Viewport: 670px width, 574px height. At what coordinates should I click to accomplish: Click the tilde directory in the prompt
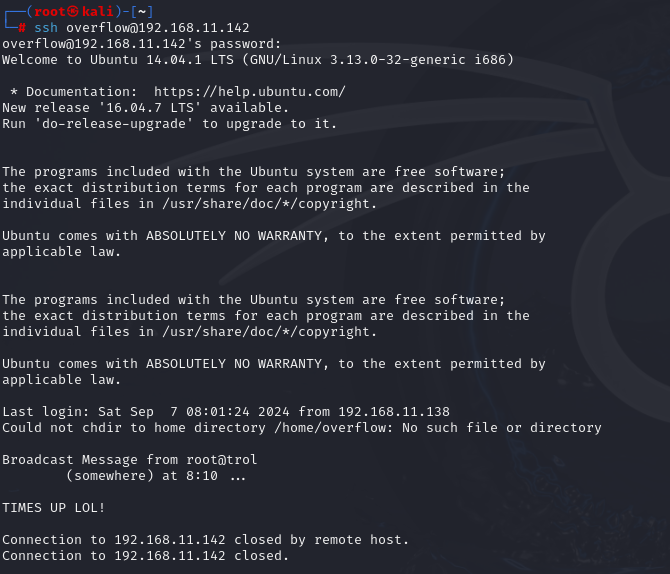tap(142, 11)
